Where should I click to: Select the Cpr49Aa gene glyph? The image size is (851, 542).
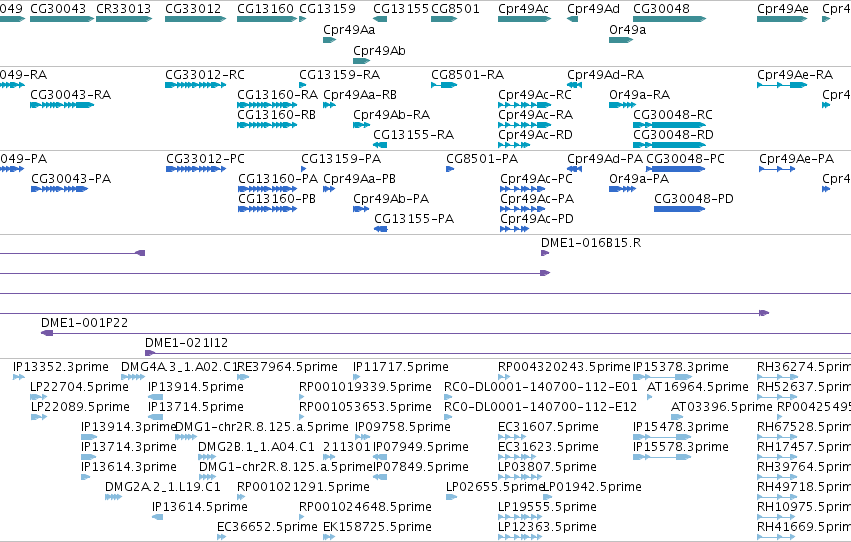tap(329, 40)
